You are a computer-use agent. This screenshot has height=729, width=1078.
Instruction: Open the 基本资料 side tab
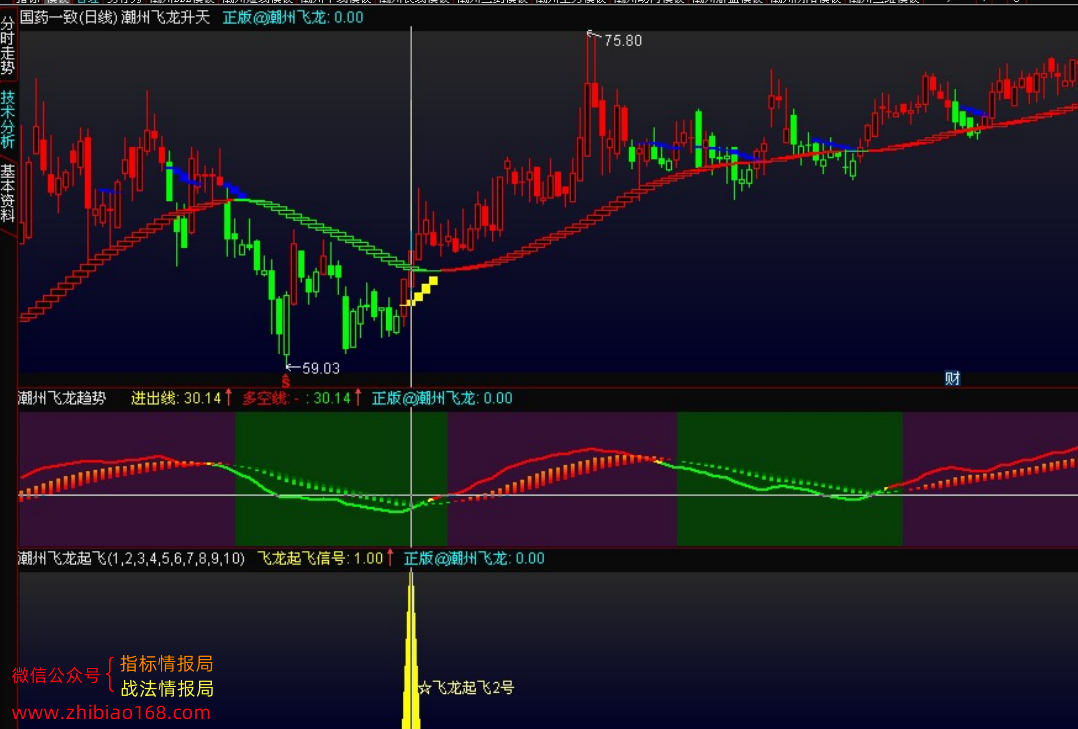(8, 193)
